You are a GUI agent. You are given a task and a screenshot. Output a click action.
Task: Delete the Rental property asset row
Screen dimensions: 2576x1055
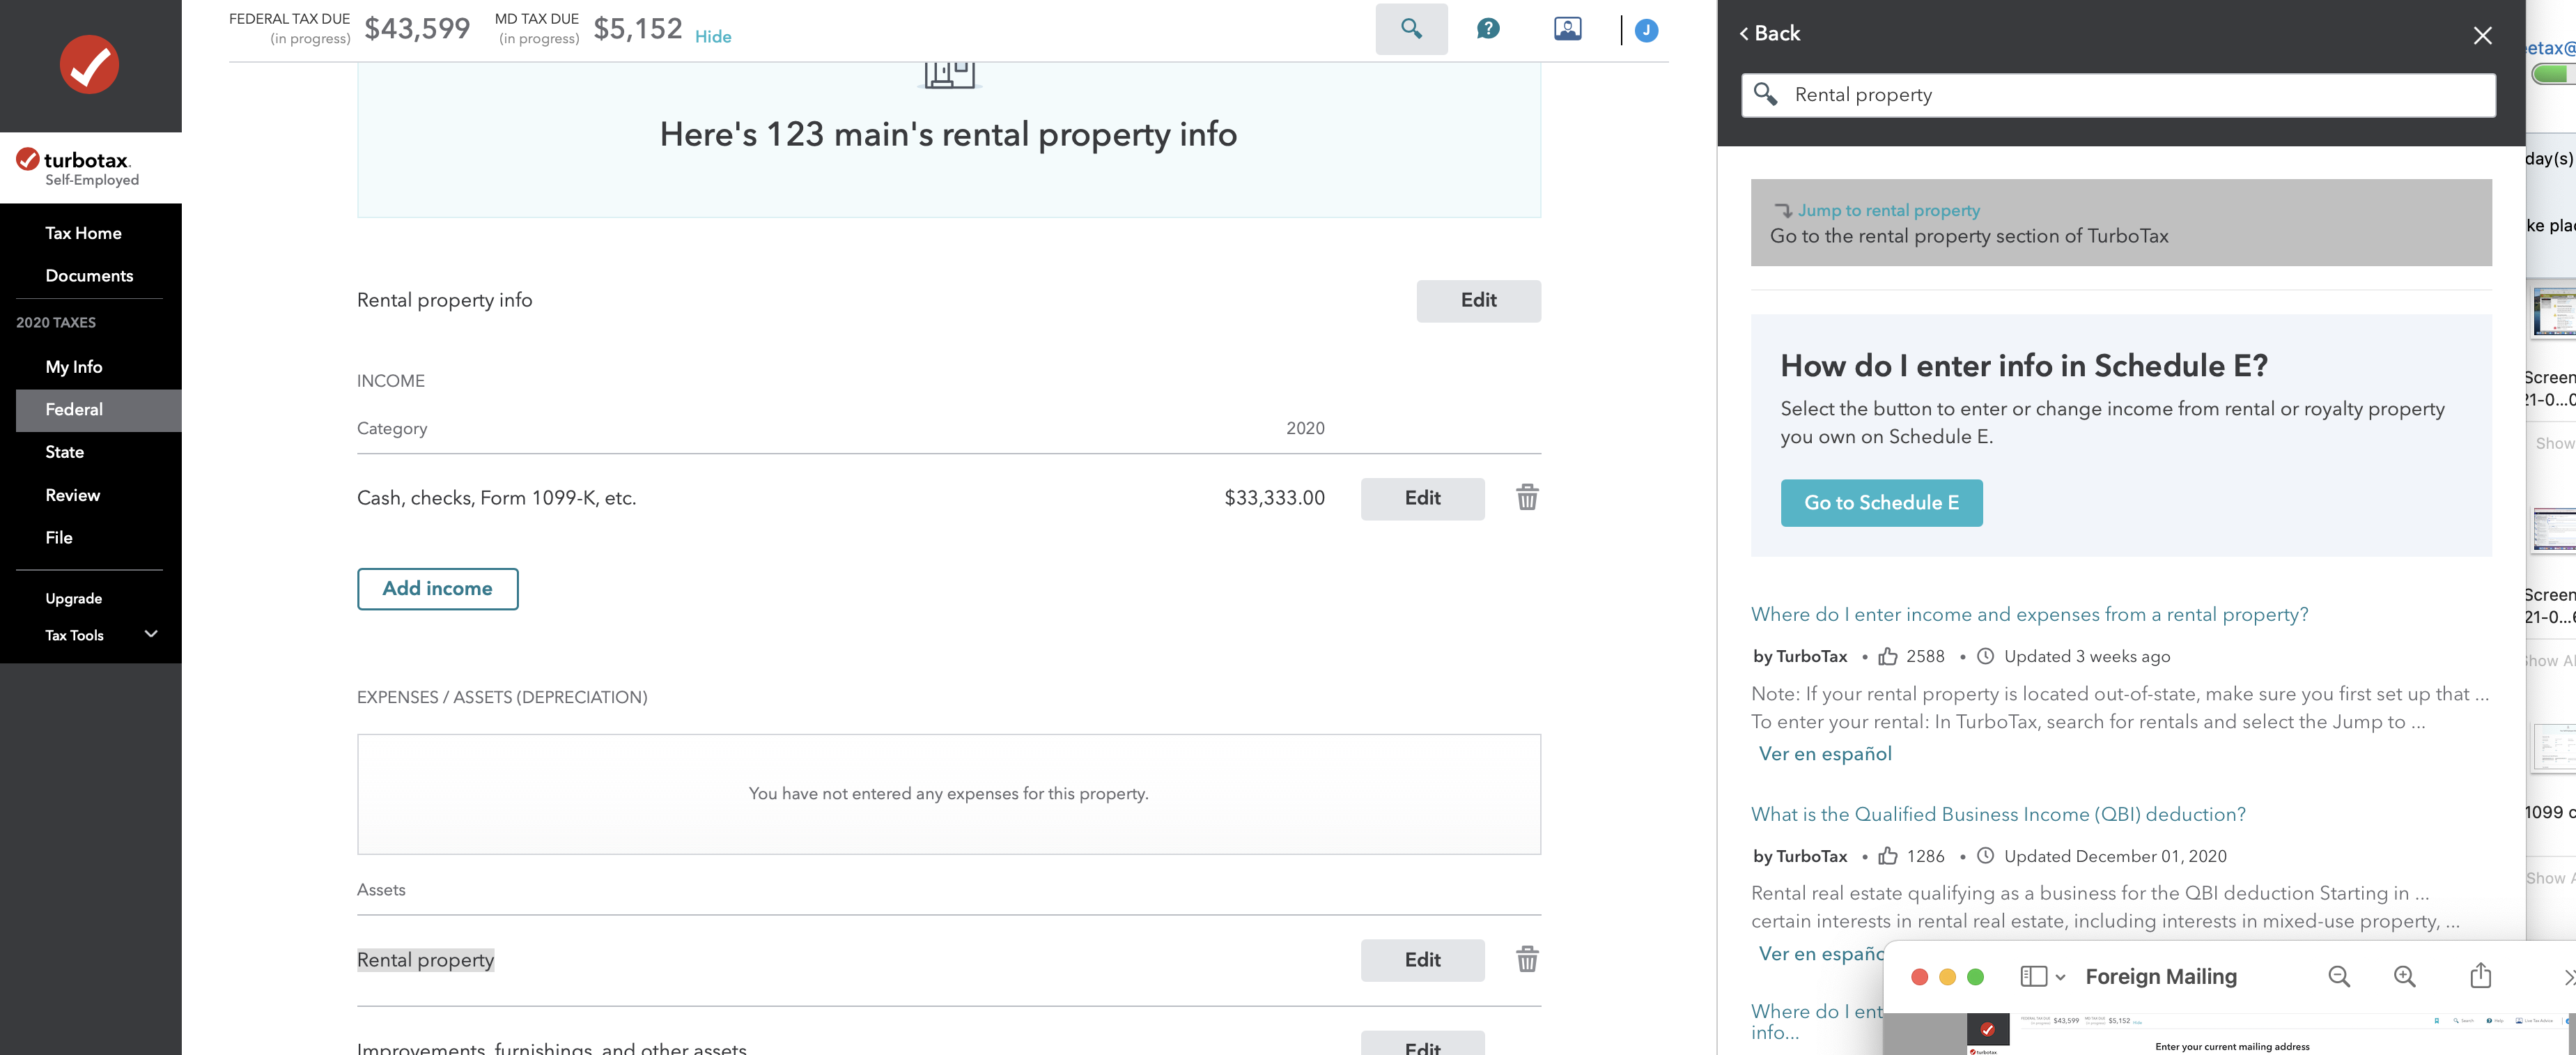click(1527, 960)
